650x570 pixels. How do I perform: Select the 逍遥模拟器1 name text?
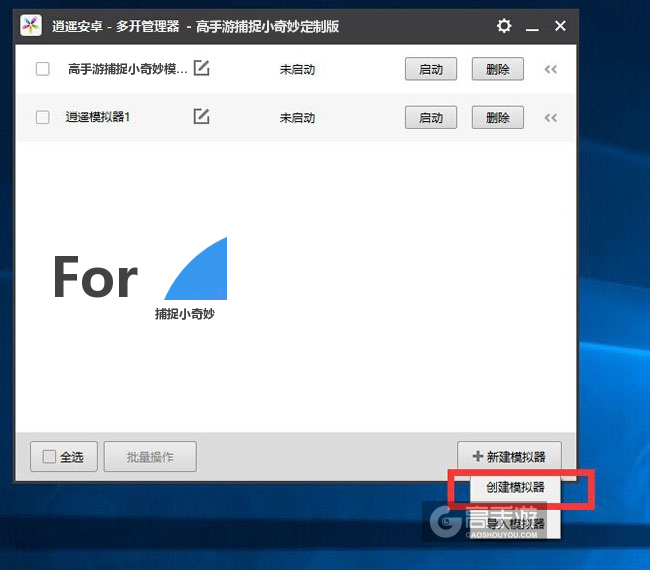click(x=98, y=117)
